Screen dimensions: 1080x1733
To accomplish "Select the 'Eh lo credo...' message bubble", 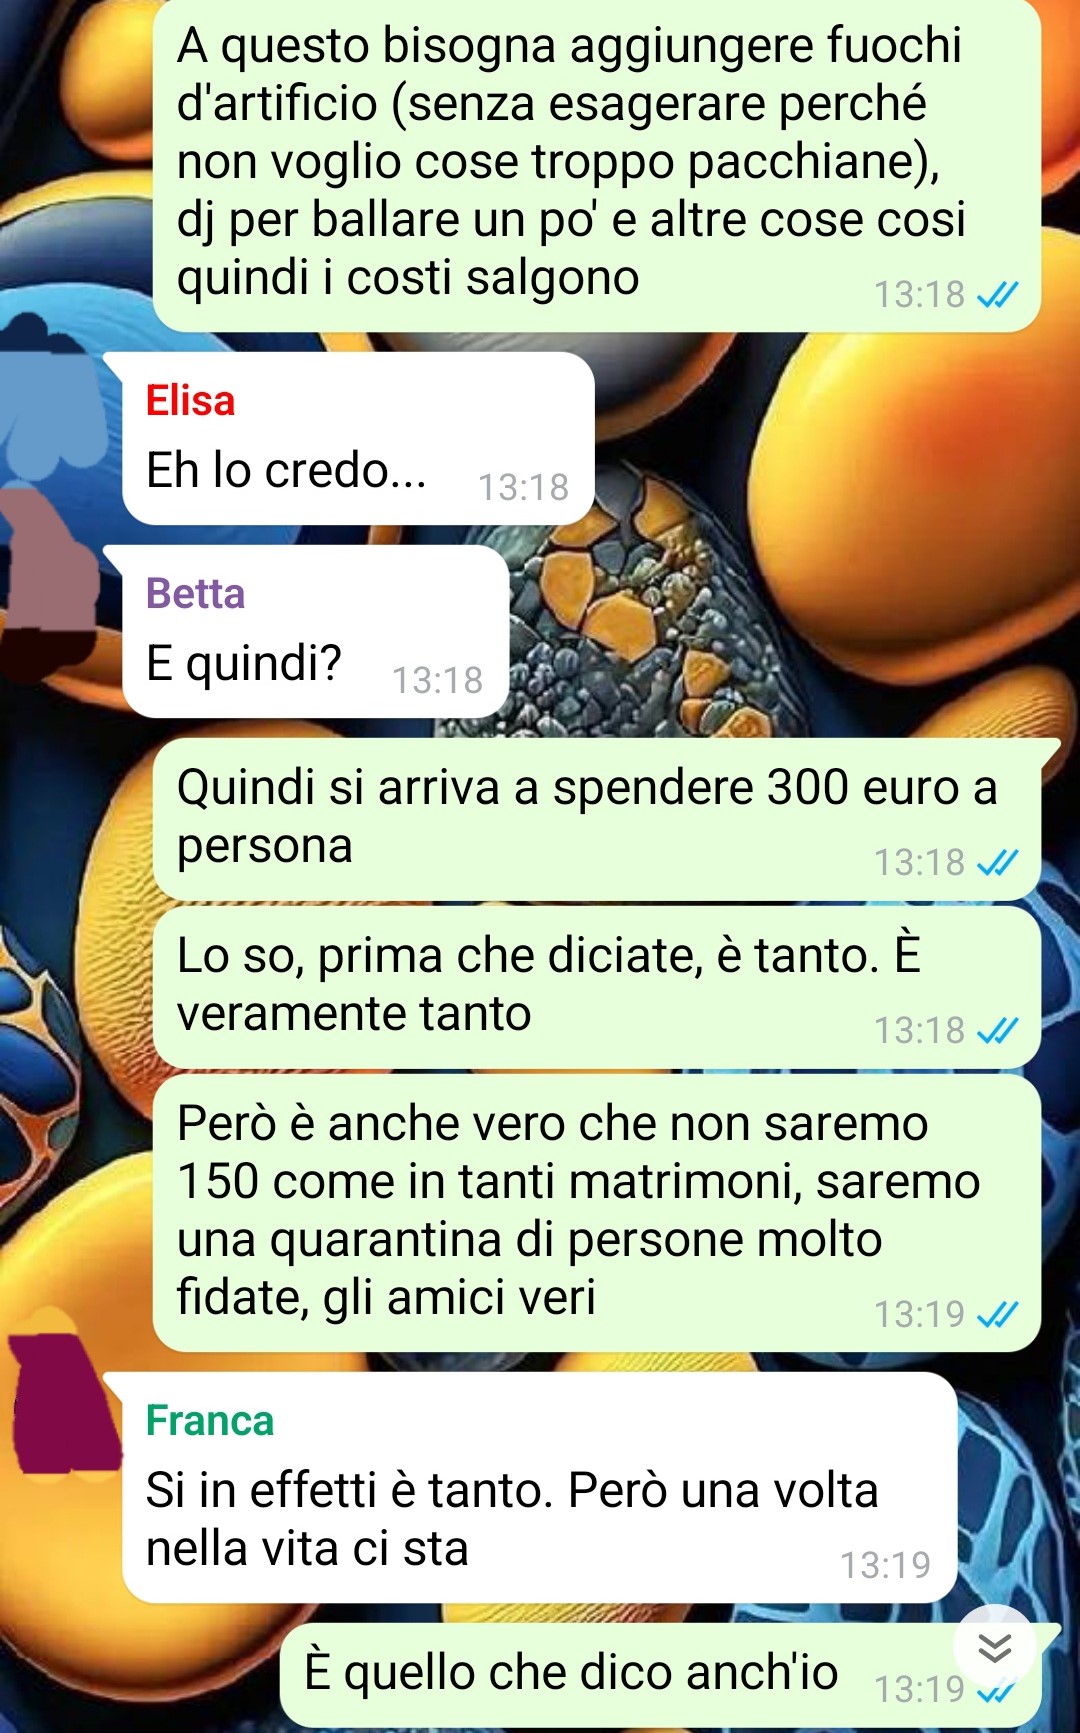I will click(358, 439).
